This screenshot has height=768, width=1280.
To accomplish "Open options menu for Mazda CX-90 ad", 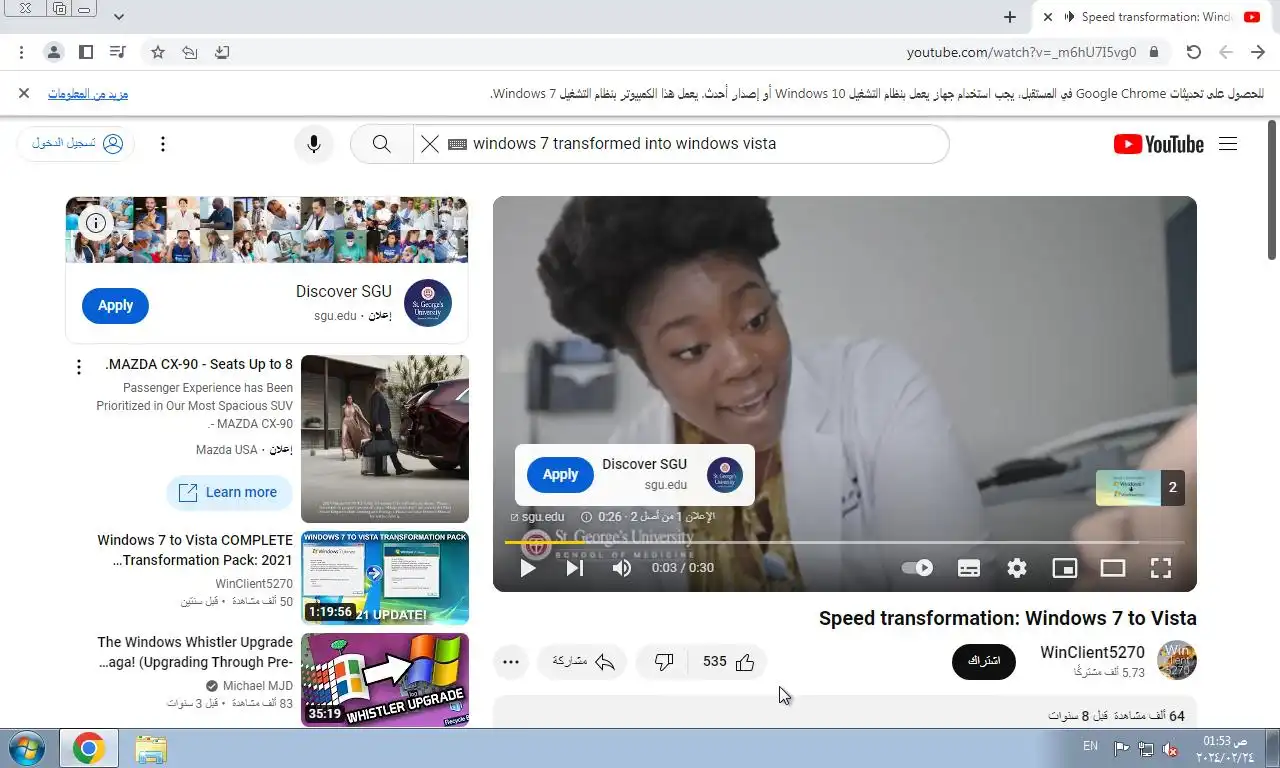I will point(79,368).
